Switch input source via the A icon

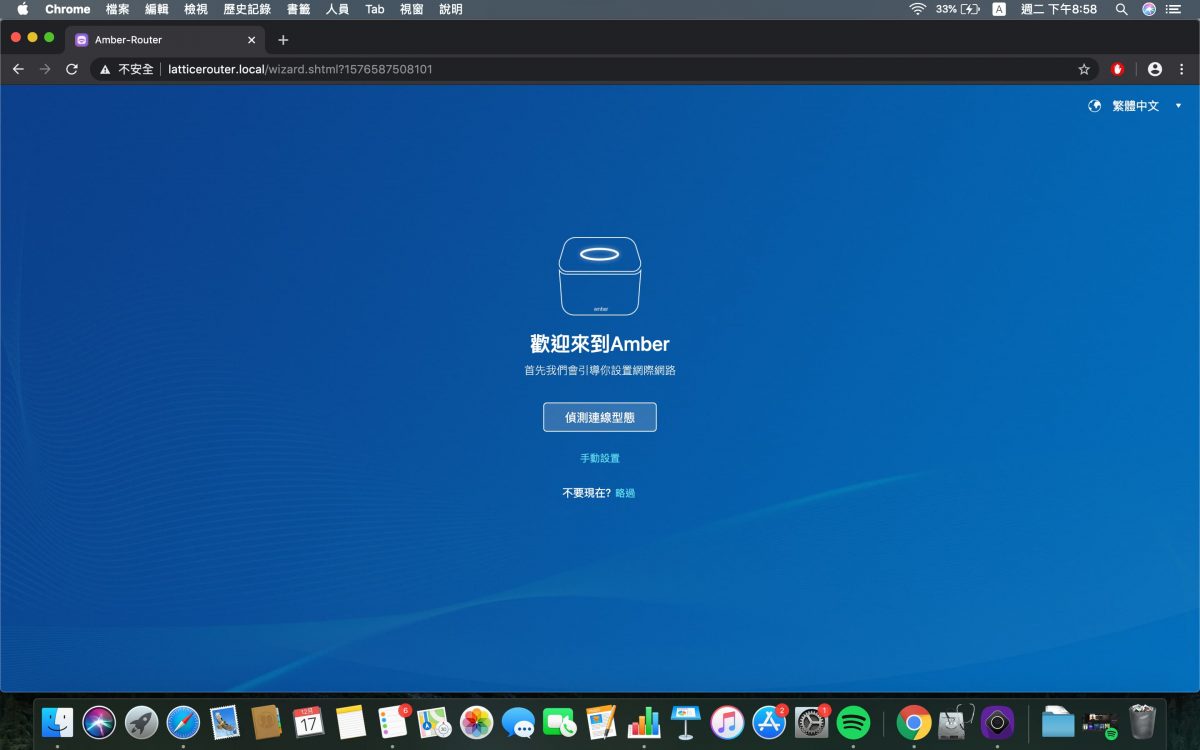999,9
